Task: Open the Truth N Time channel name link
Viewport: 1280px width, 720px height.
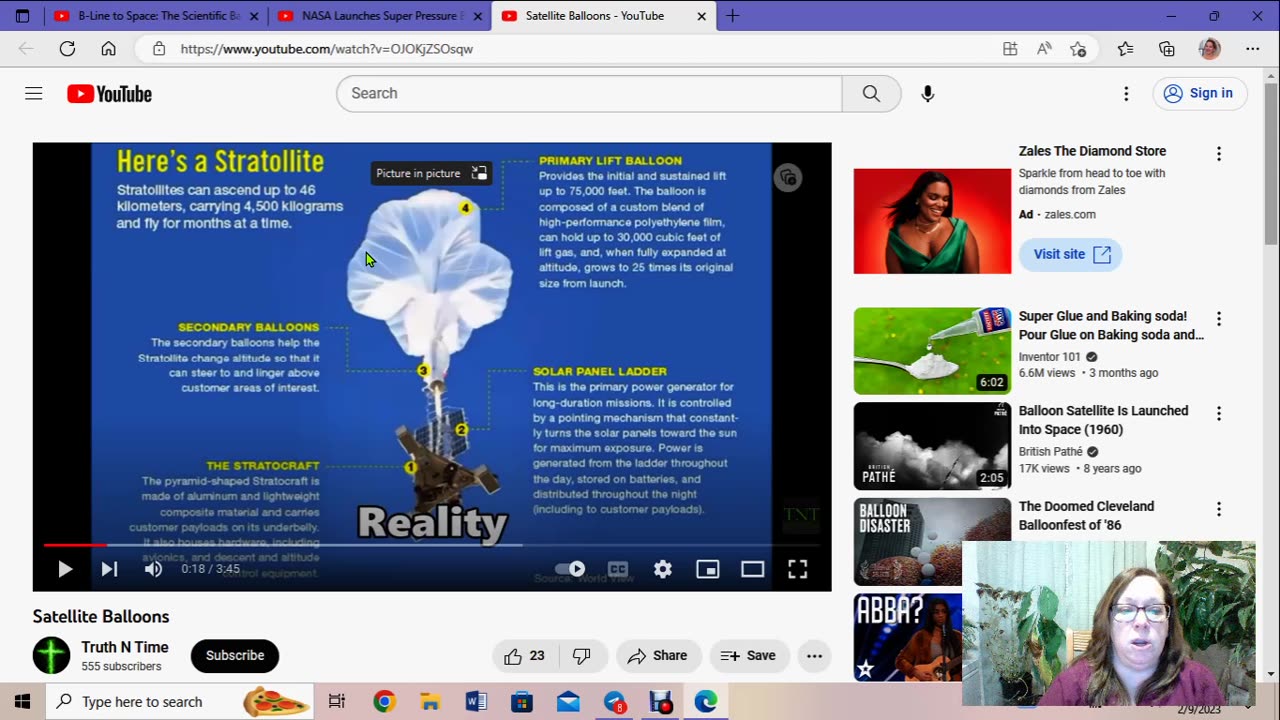Action: [x=125, y=648]
